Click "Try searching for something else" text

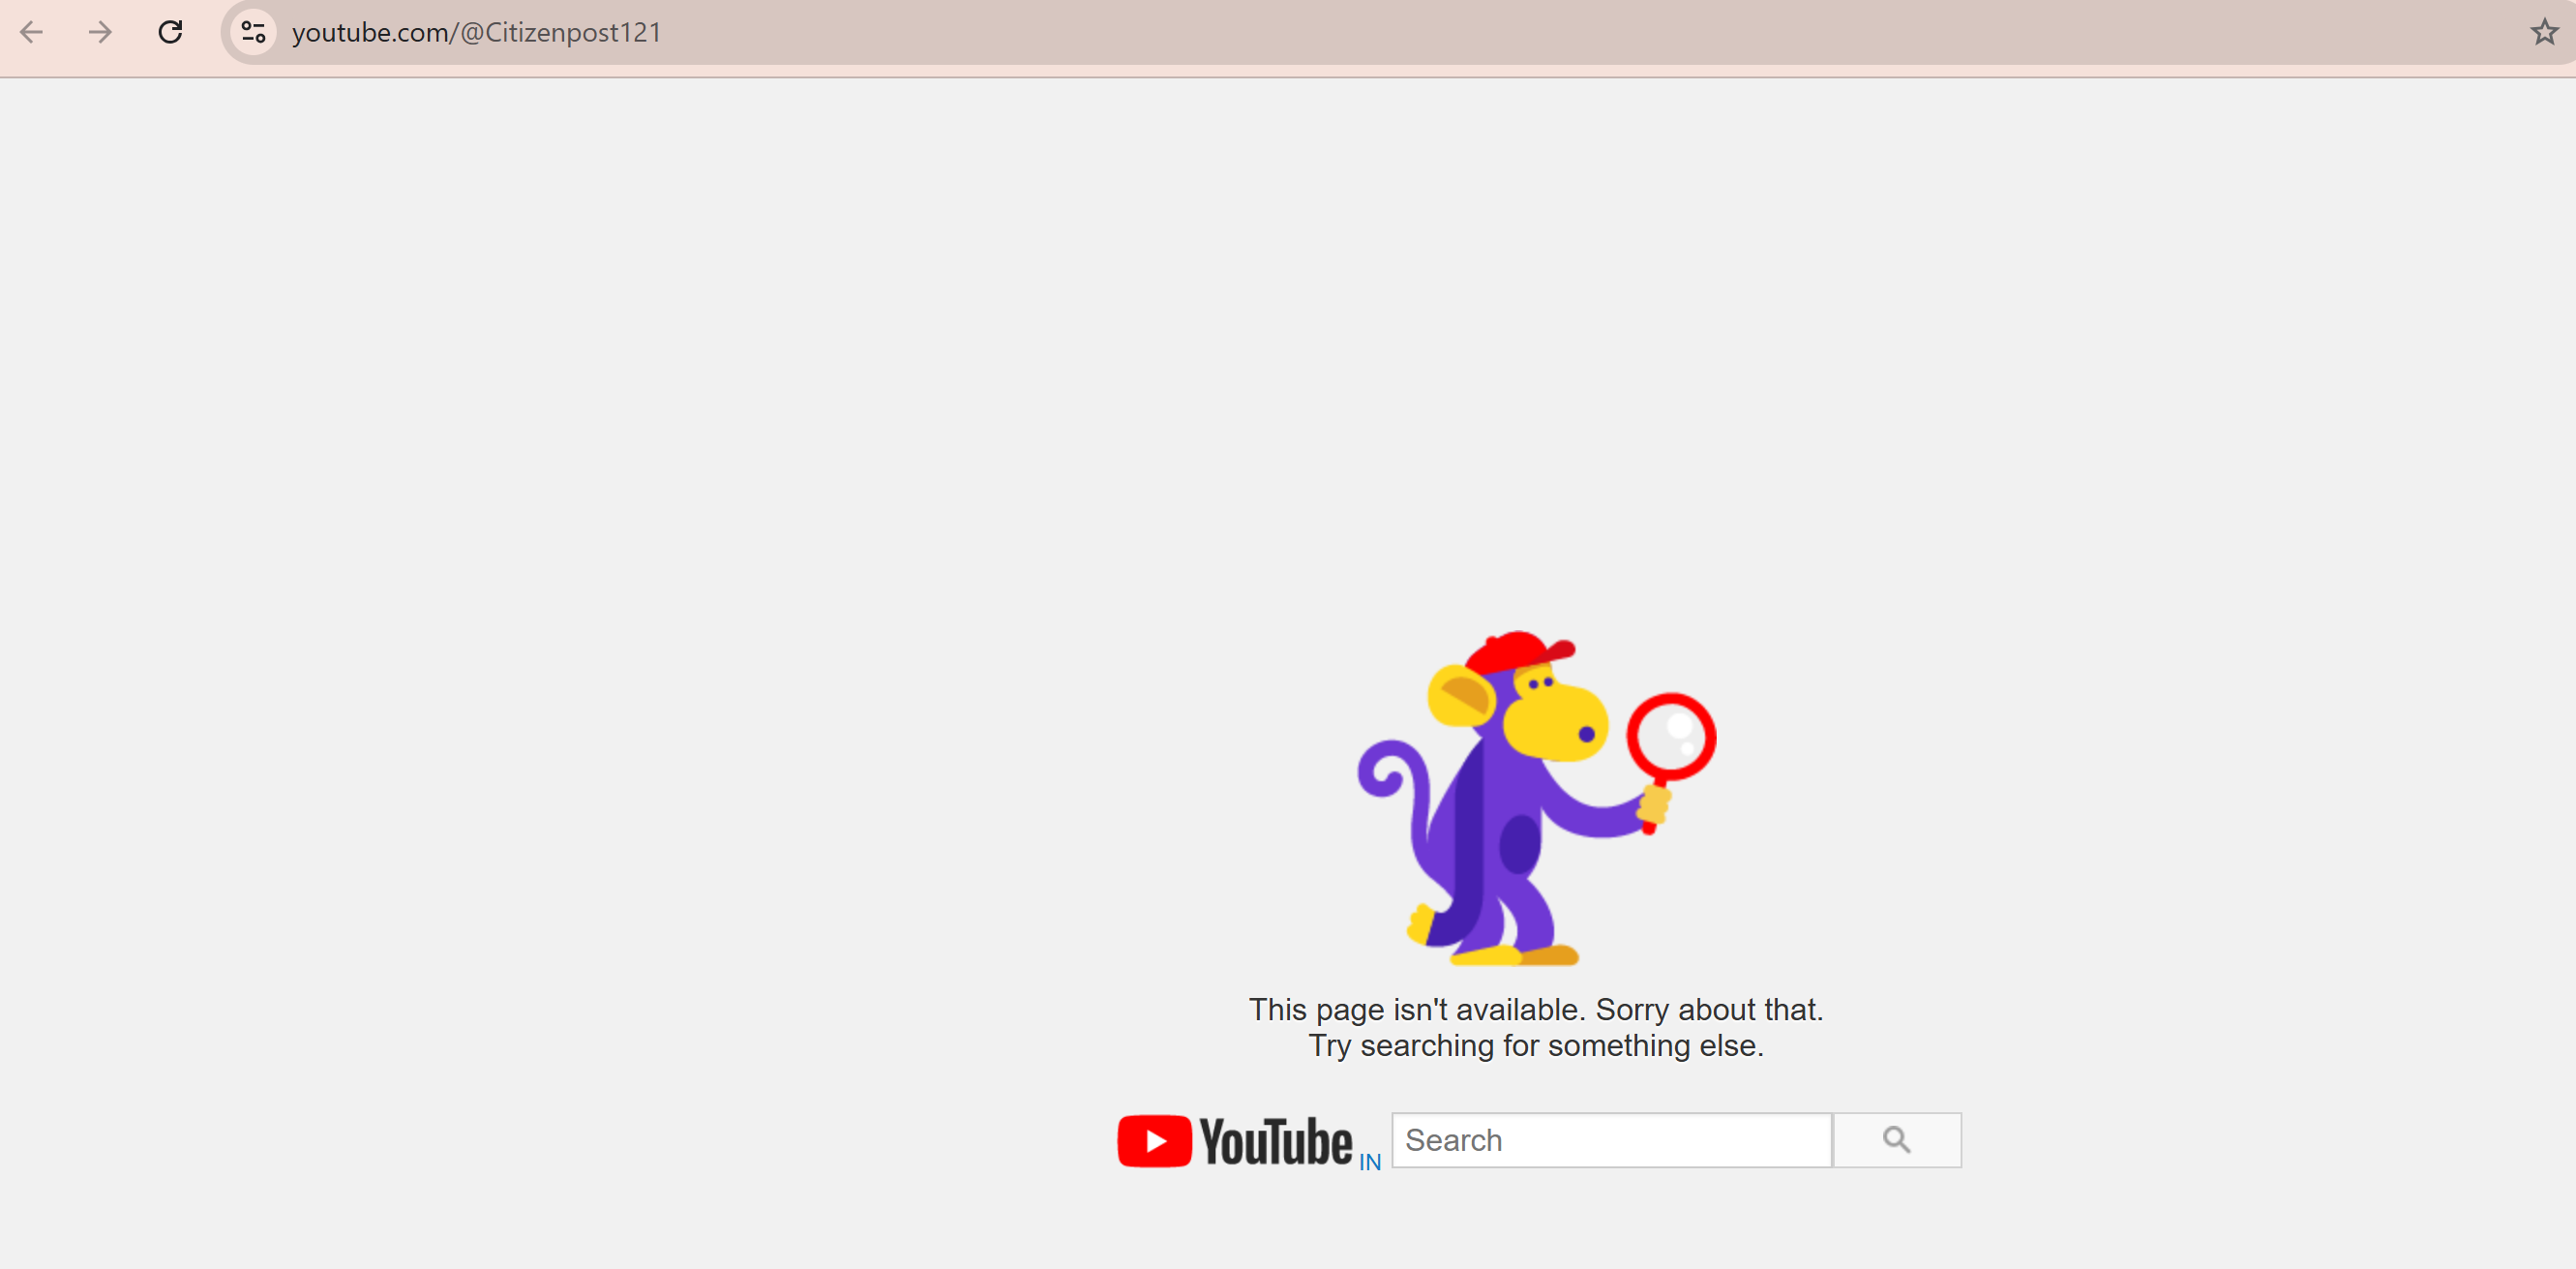1535,1045
